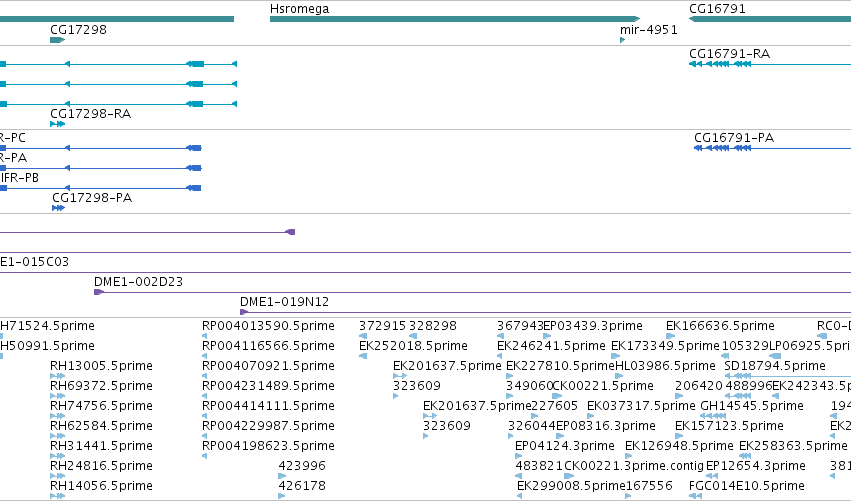Click the EP08316.3prime EST label
This screenshot has width=851, height=501.
pos(606,427)
